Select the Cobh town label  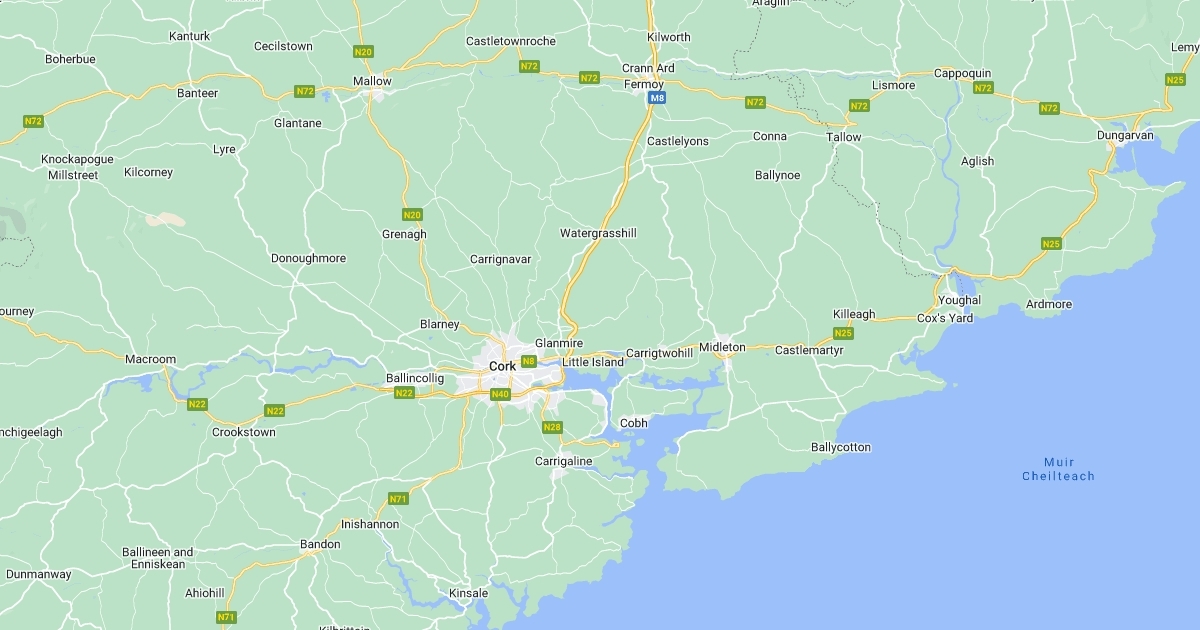click(634, 423)
